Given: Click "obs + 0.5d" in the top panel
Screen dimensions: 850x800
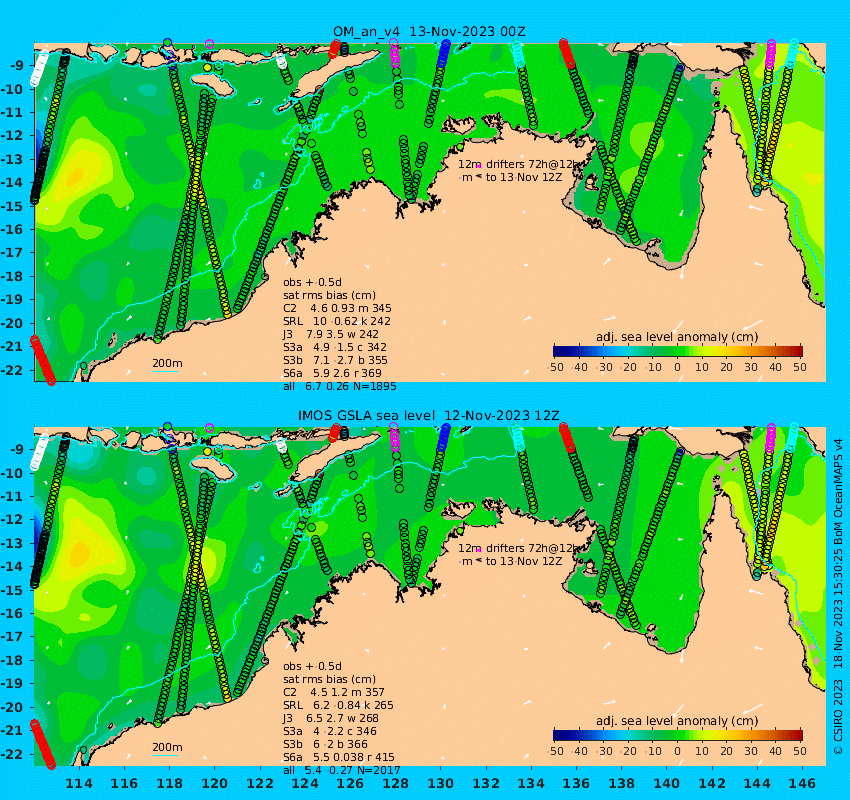Looking at the screenshot, I should click(312, 282).
